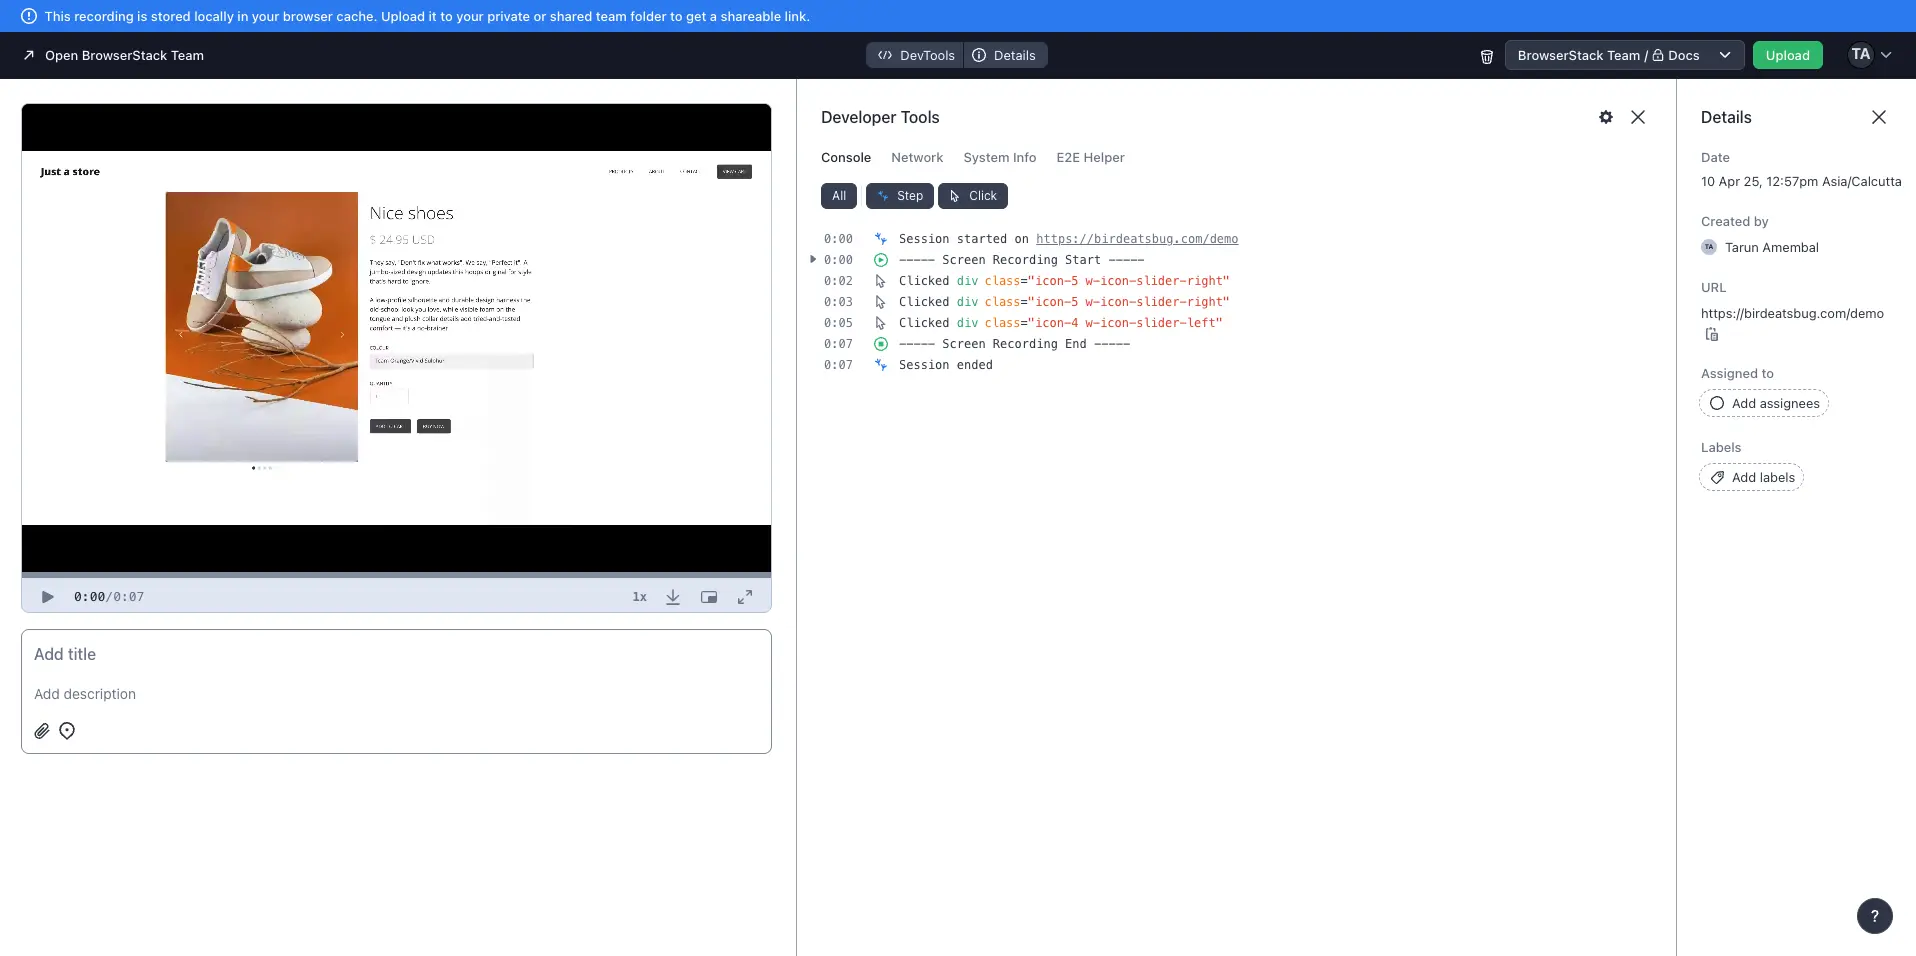
Task: Open BrowserStack Team / Docs folder dropdown
Action: 1624,55
